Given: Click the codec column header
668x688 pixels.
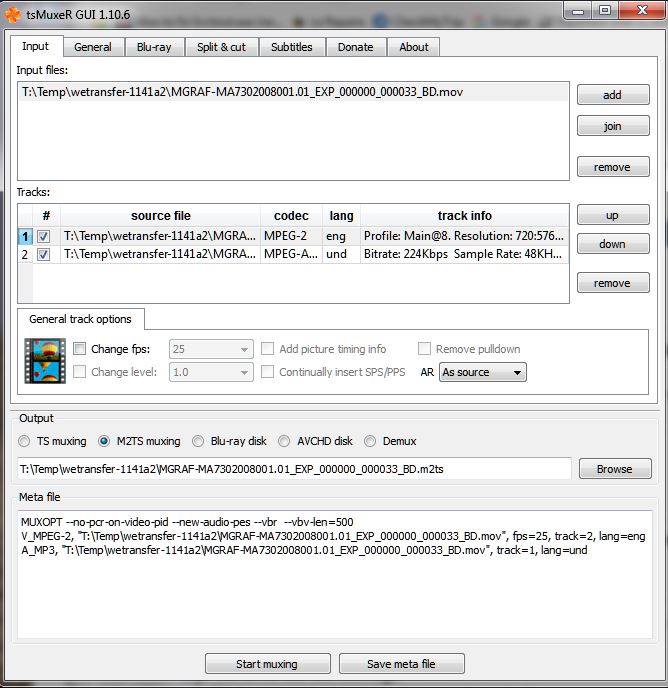Looking at the screenshot, I should click(x=291, y=216).
